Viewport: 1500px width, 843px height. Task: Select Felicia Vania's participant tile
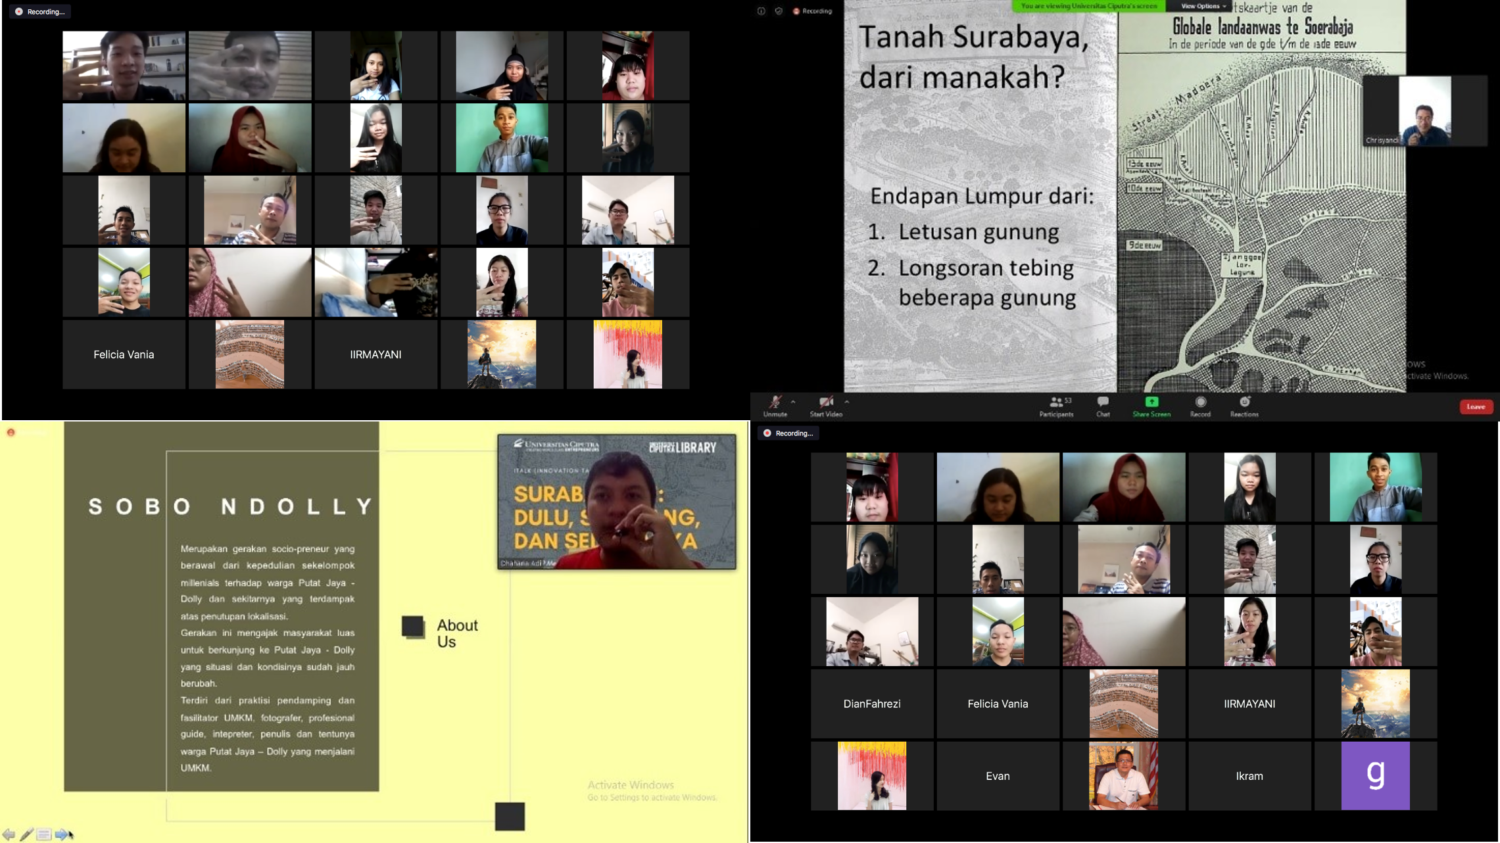tap(124, 354)
